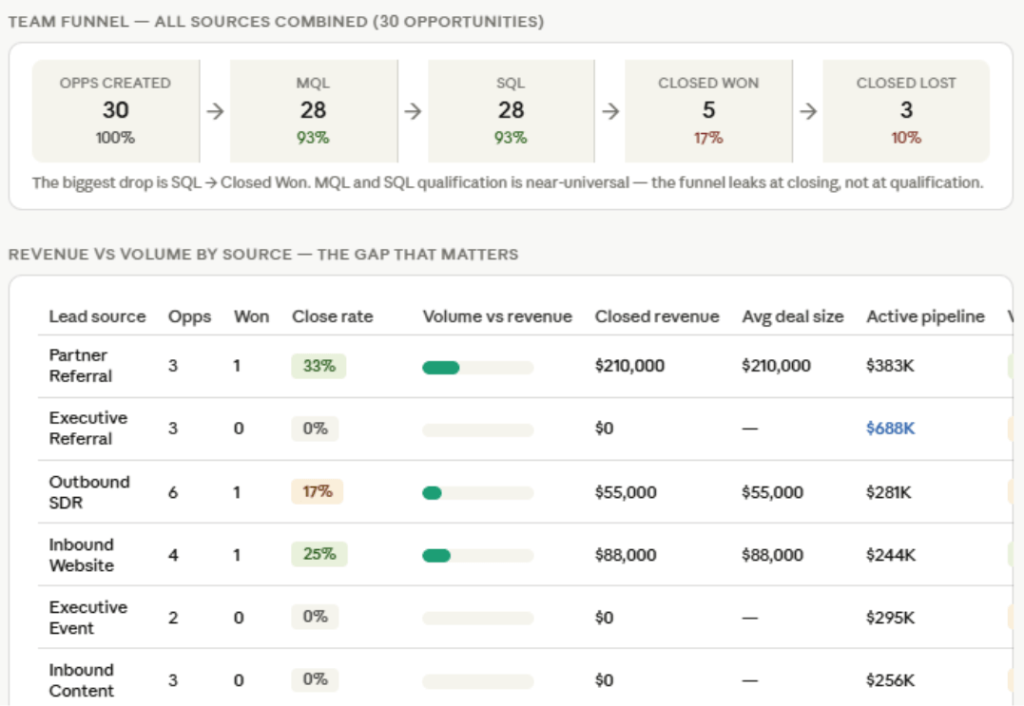Image resolution: width=1024 pixels, height=706 pixels.
Task: Click the Partner Referral volume vs revenue bar
Action: [x=478, y=368]
